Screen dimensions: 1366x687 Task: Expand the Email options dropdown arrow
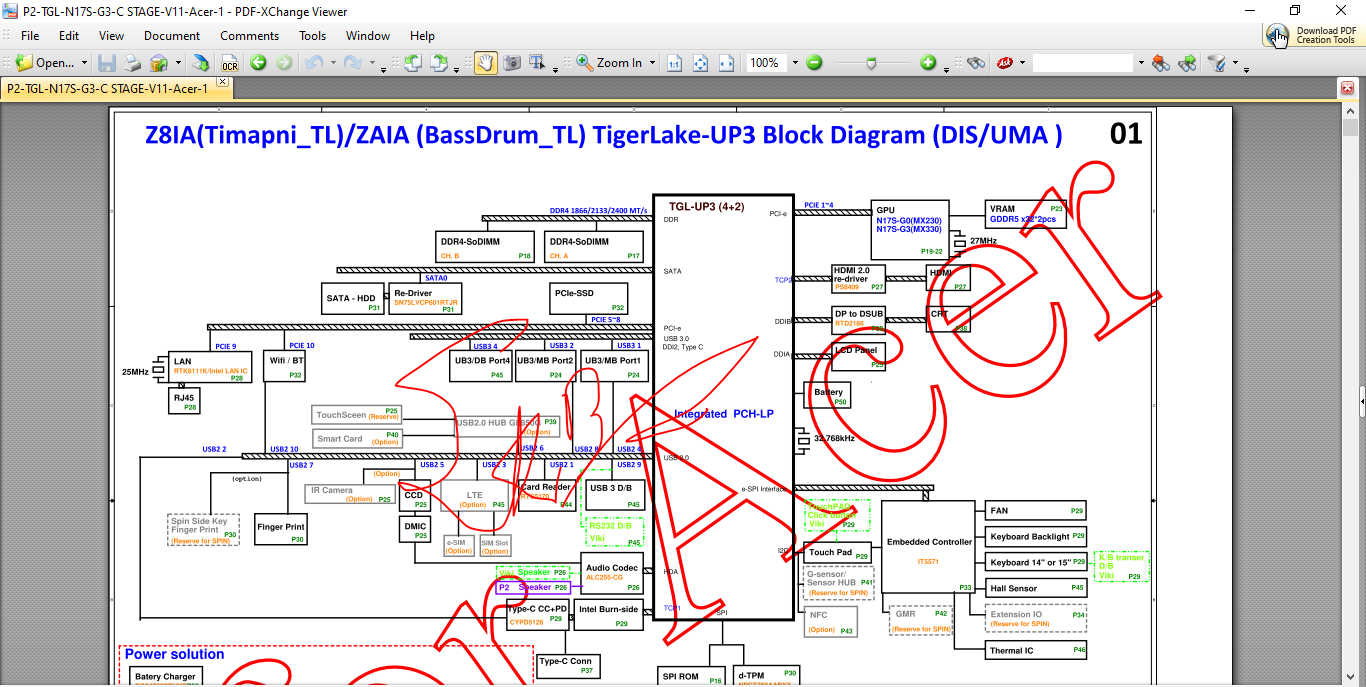tap(178, 63)
